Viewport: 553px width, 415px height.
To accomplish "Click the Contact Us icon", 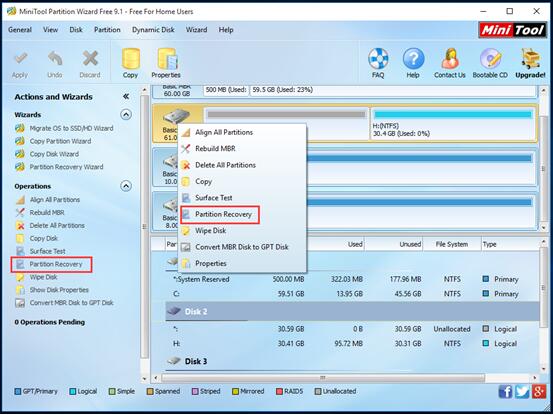I will (x=450, y=64).
